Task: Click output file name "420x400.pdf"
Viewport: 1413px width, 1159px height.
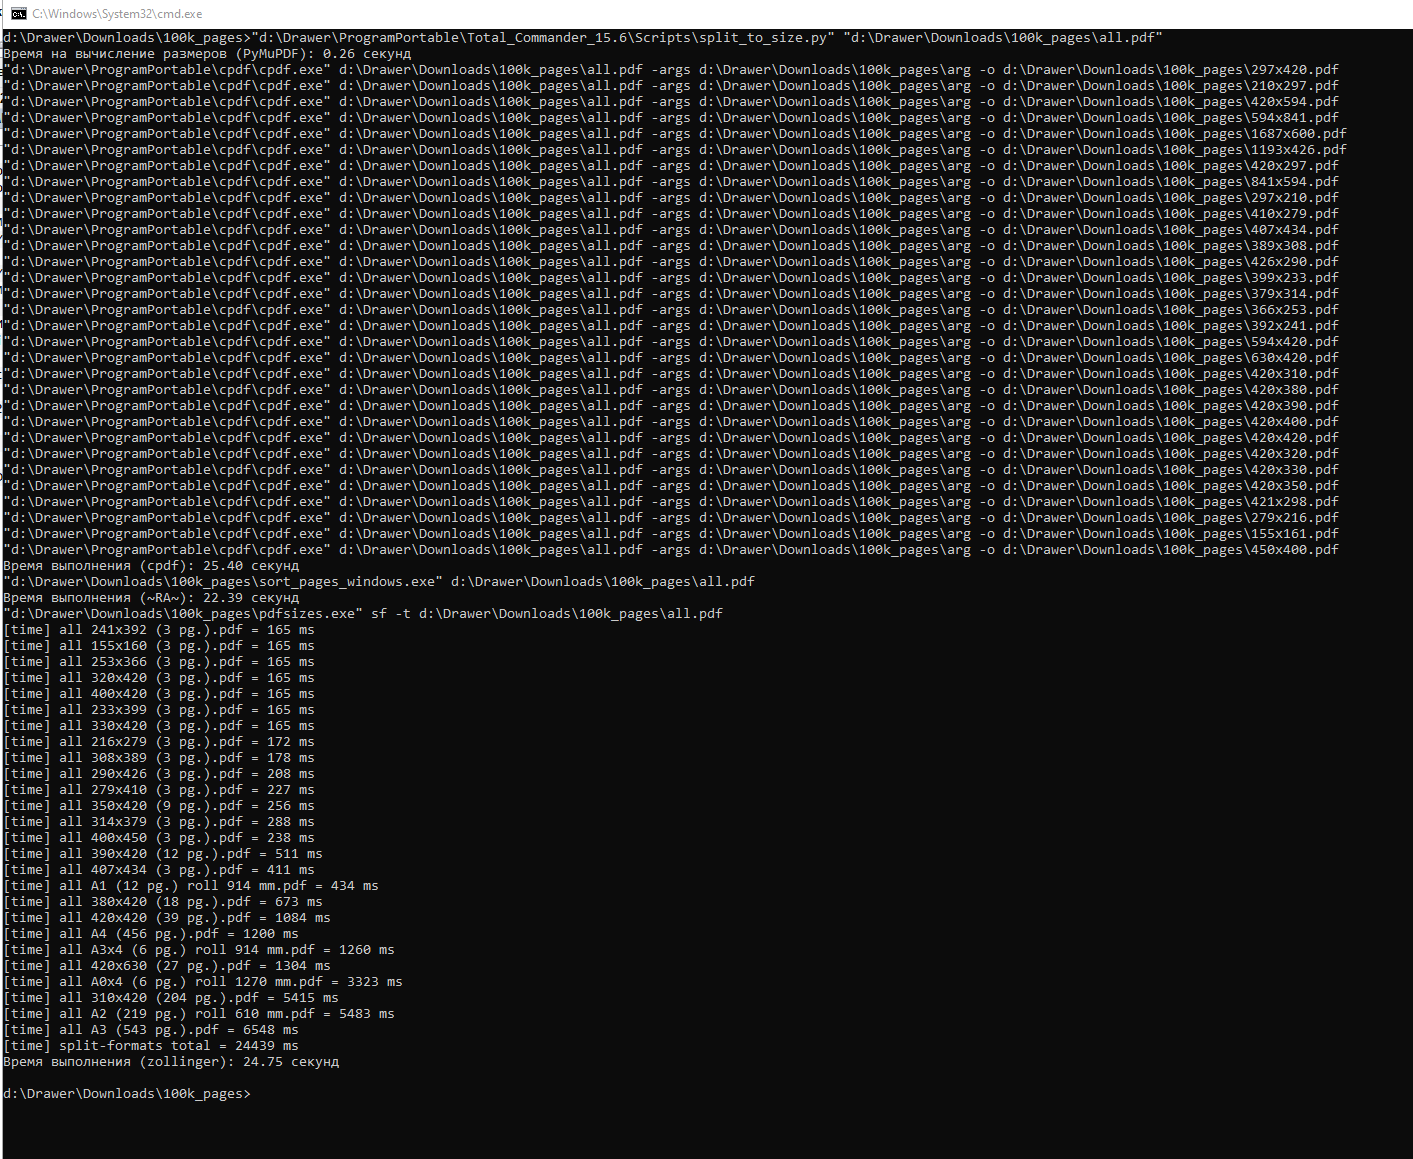Action: pos(1295,422)
